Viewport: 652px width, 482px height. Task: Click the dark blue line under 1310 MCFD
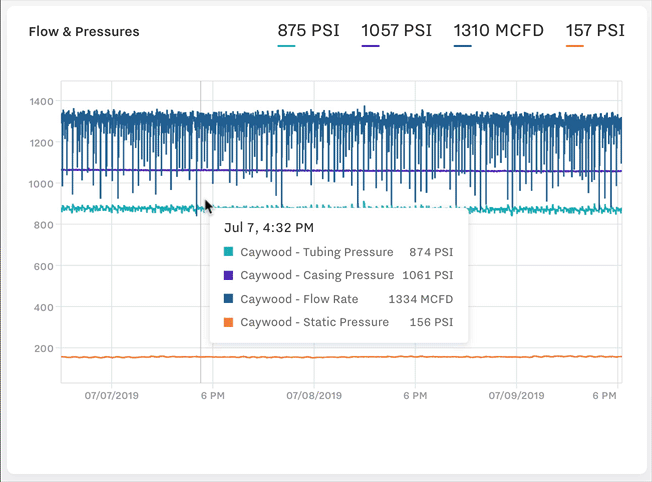[x=462, y=46]
